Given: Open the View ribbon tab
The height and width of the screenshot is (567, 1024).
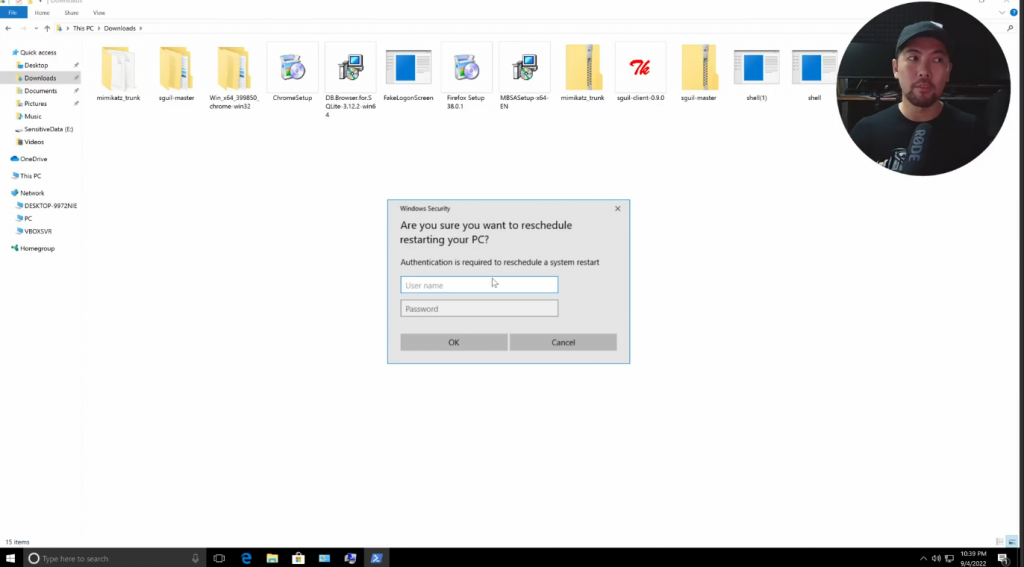Looking at the screenshot, I should pos(99,12).
